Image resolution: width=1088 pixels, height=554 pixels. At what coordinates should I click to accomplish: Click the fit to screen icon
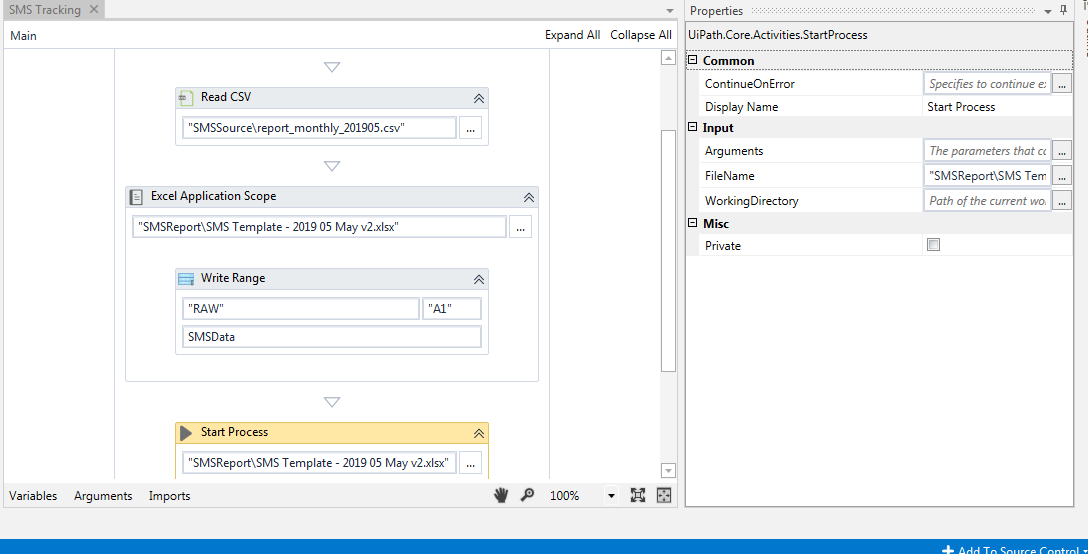point(638,495)
